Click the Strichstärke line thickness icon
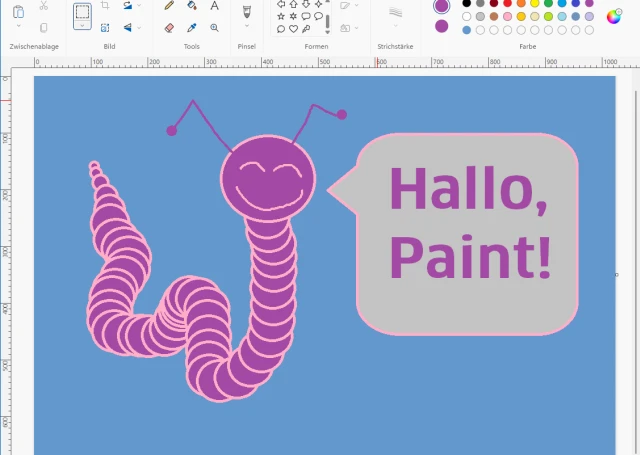Screen dimensions: 640x455 tap(395, 12)
